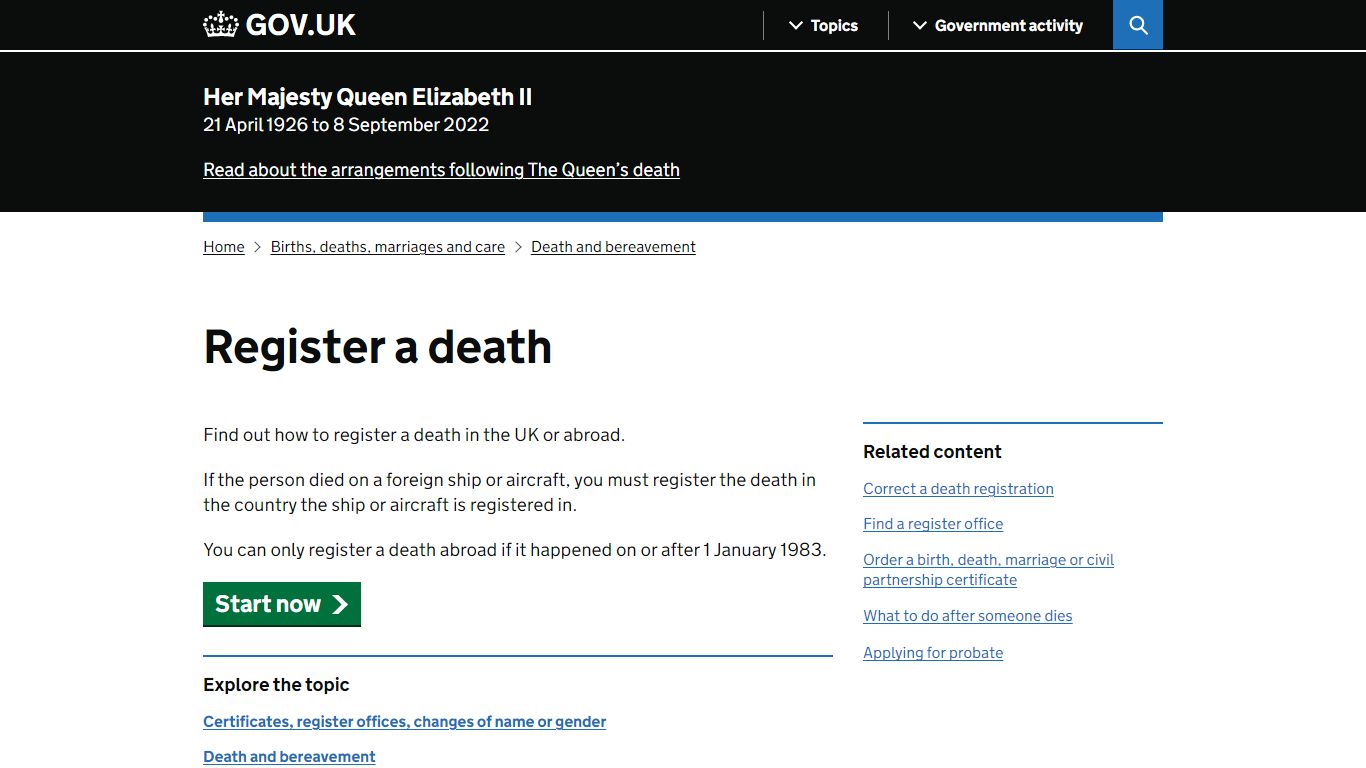
Task: Read about arrangements following The Queen's death
Action: click(441, 170)
